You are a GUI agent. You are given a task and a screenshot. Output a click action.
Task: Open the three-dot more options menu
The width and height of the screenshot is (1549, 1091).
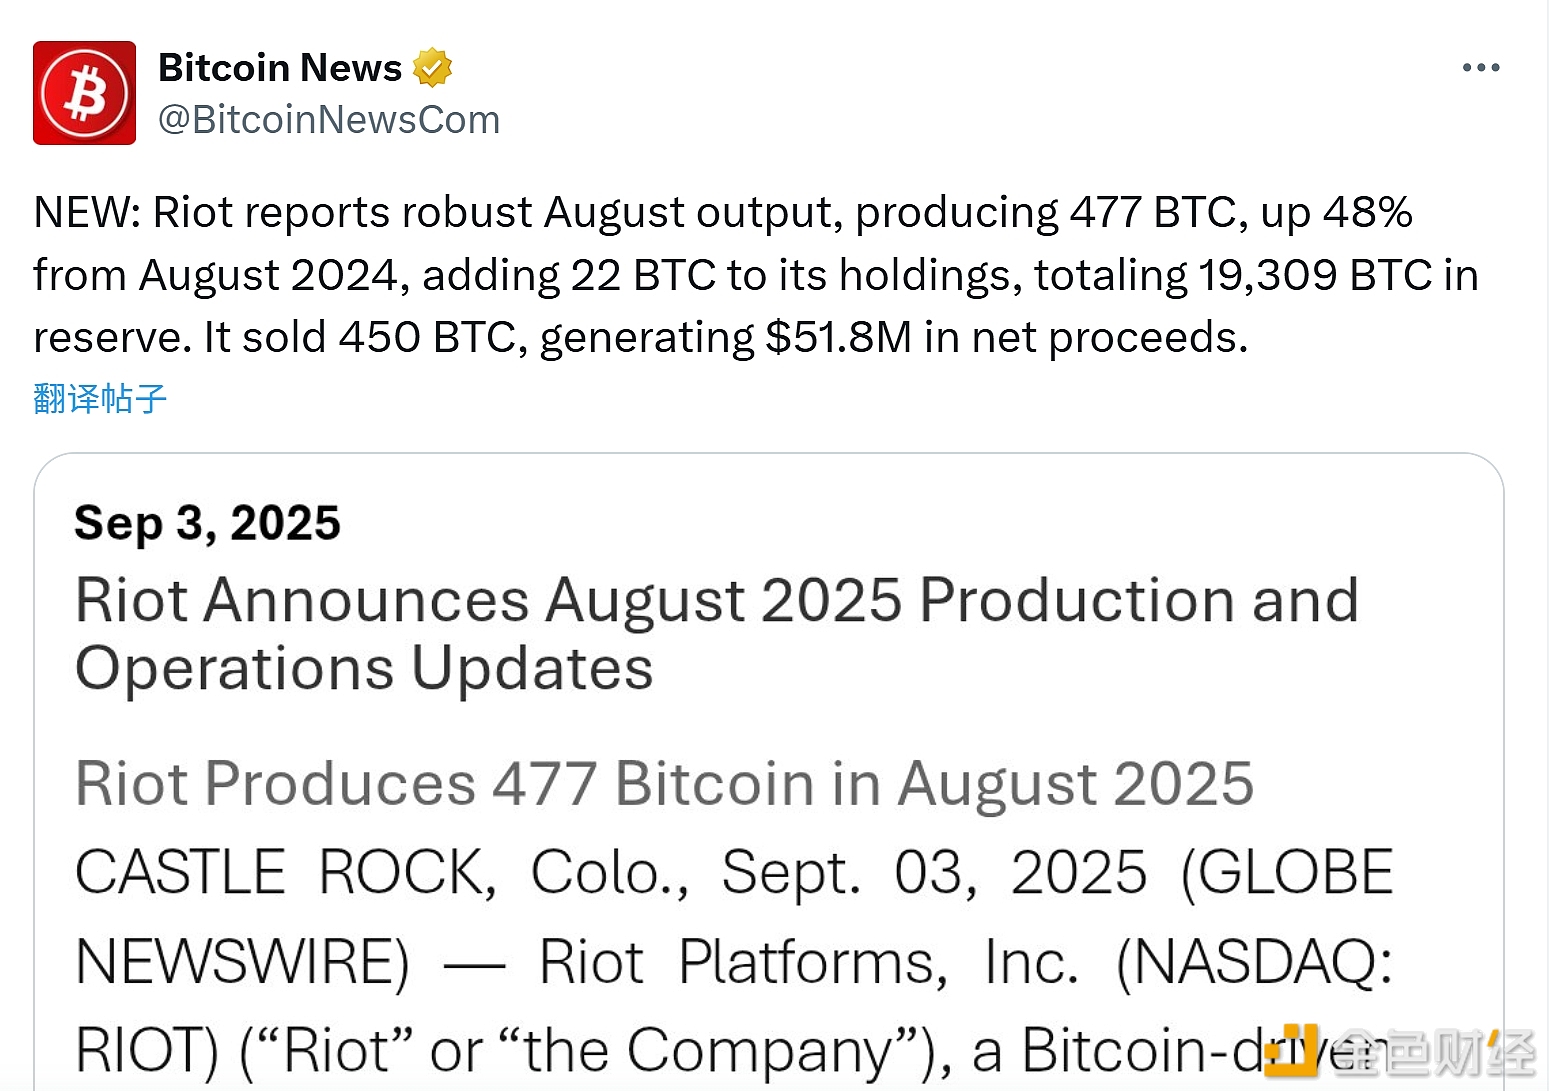coord(1480,68)
